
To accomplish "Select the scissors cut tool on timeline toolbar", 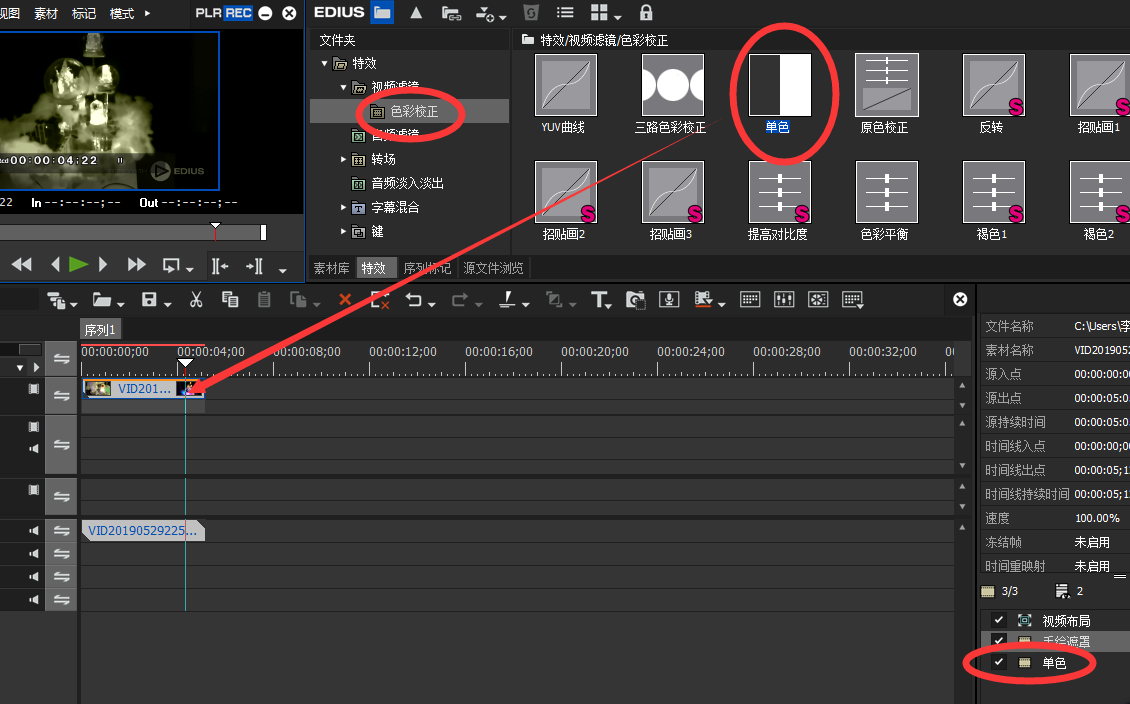I will coord(196,299).
